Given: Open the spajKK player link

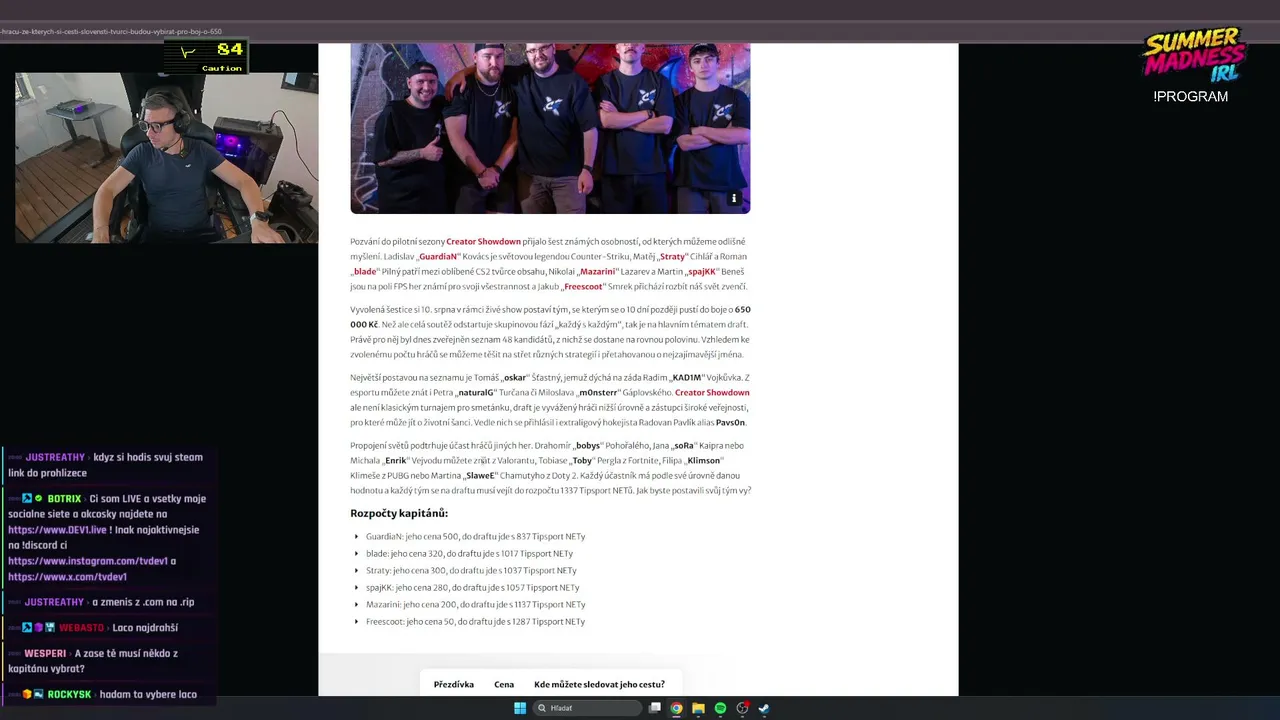Looking at the screenshot, I should pyautogui.click(x=702, y=271).
